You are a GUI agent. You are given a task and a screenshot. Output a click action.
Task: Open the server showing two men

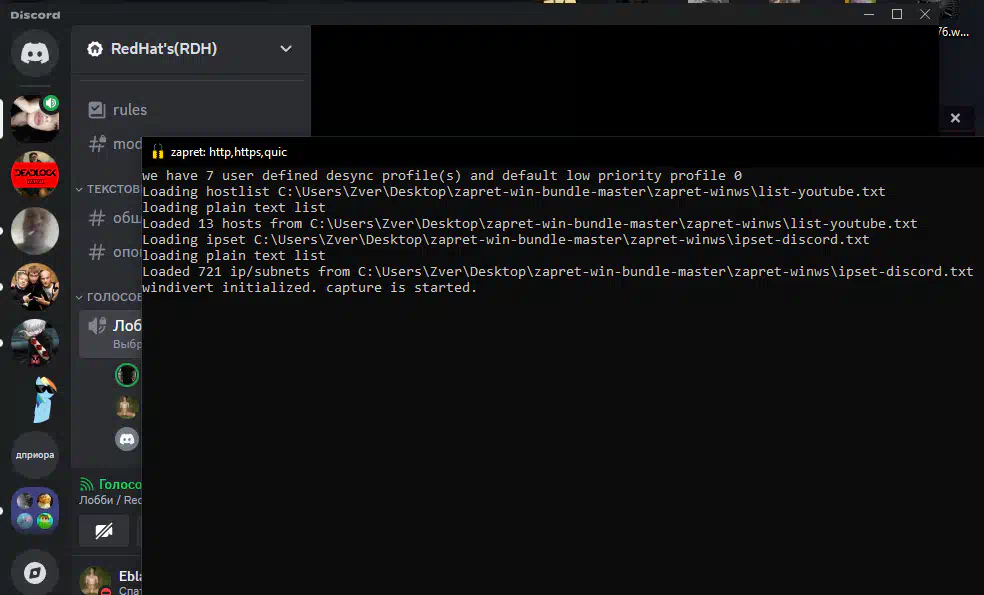[x=35, y=286]
